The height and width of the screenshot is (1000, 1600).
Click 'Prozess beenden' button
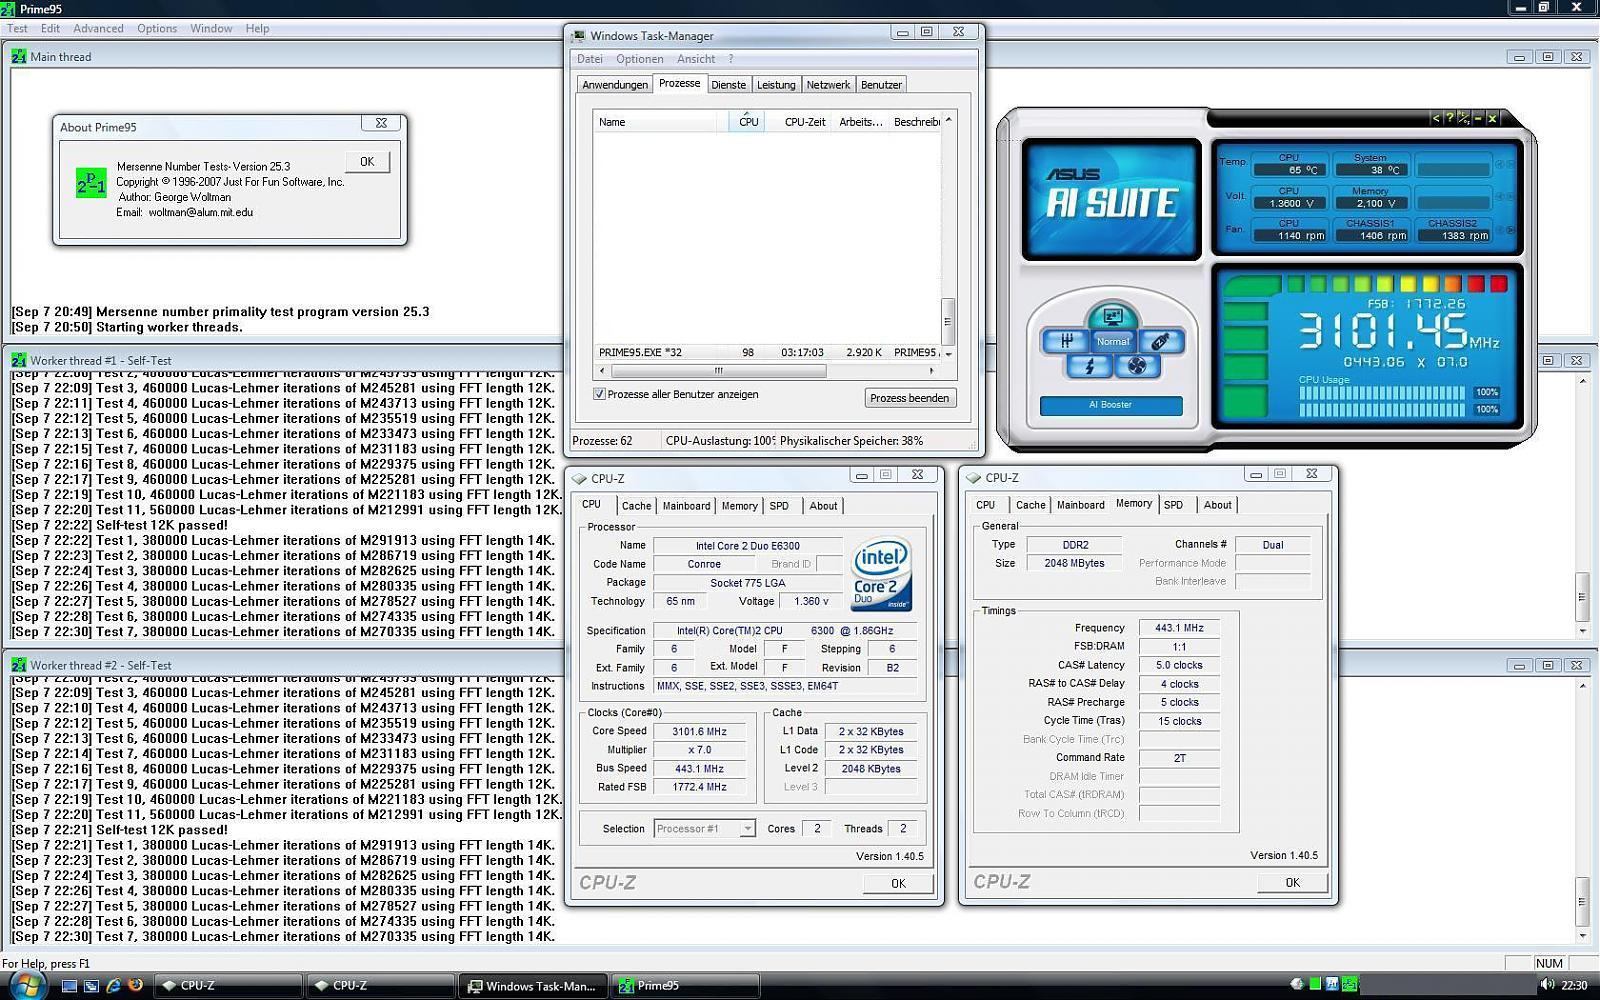click(909, 398)
